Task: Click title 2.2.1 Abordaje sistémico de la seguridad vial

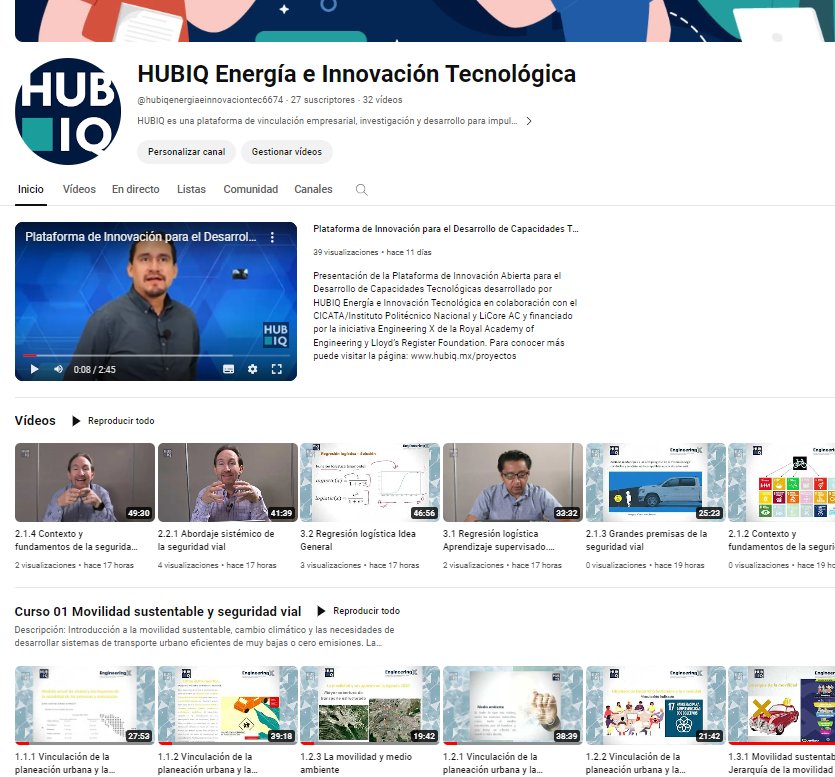Action: coord(216,540)
